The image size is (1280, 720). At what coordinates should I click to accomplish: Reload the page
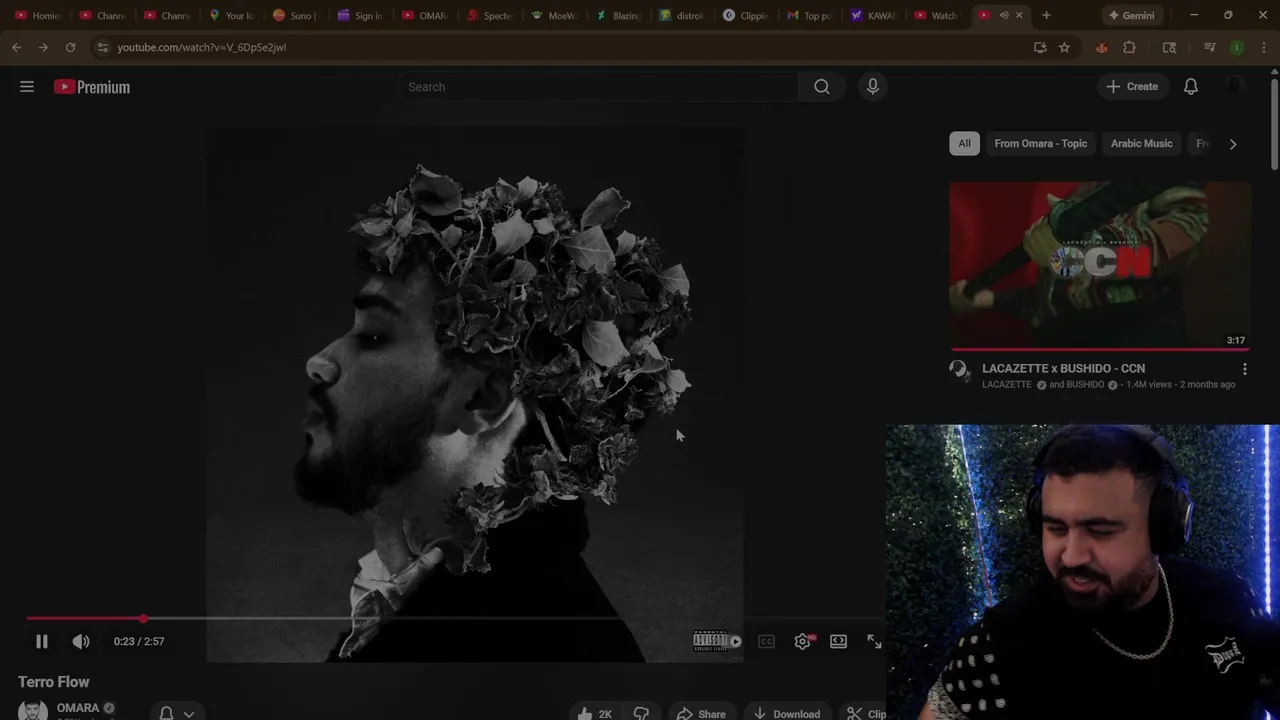[x=70, y=47]
